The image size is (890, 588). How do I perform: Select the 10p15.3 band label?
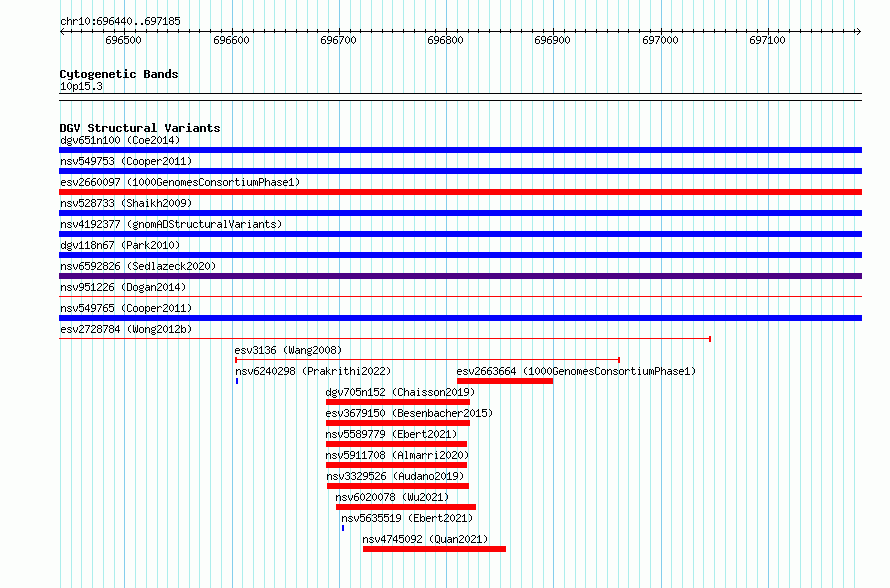[x=81, y=86]
